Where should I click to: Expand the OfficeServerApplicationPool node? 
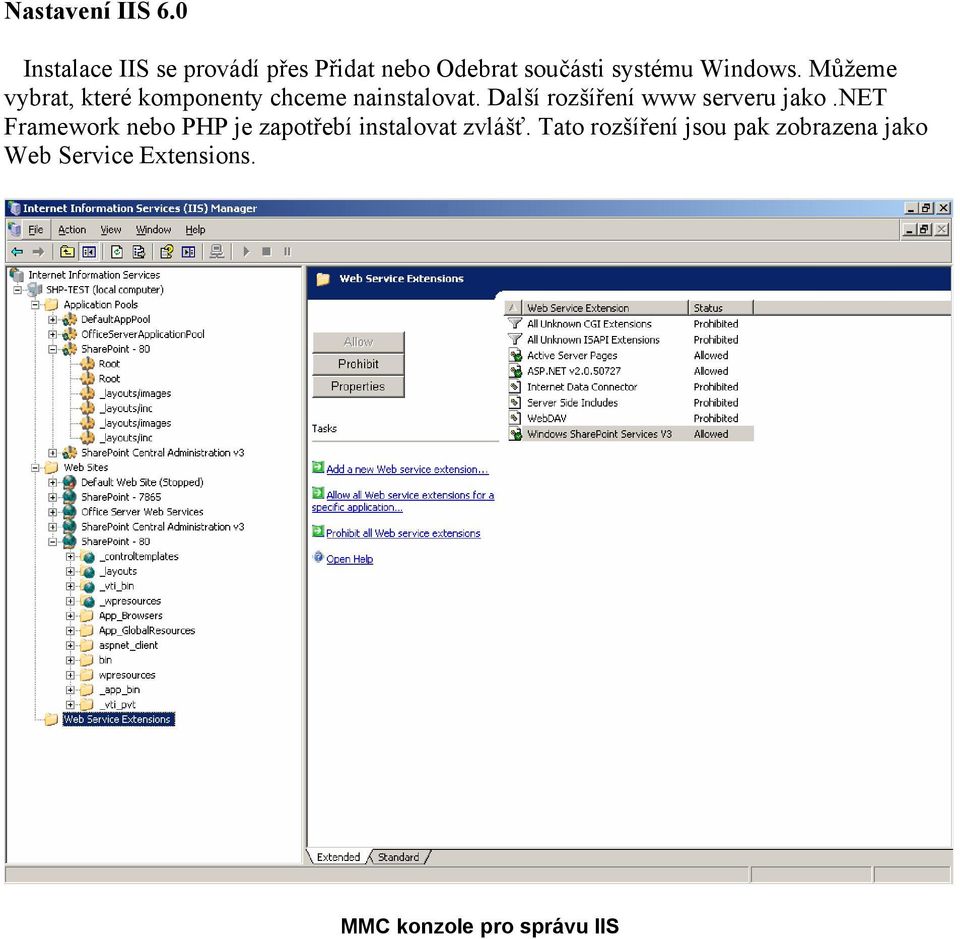click(53, 334)
